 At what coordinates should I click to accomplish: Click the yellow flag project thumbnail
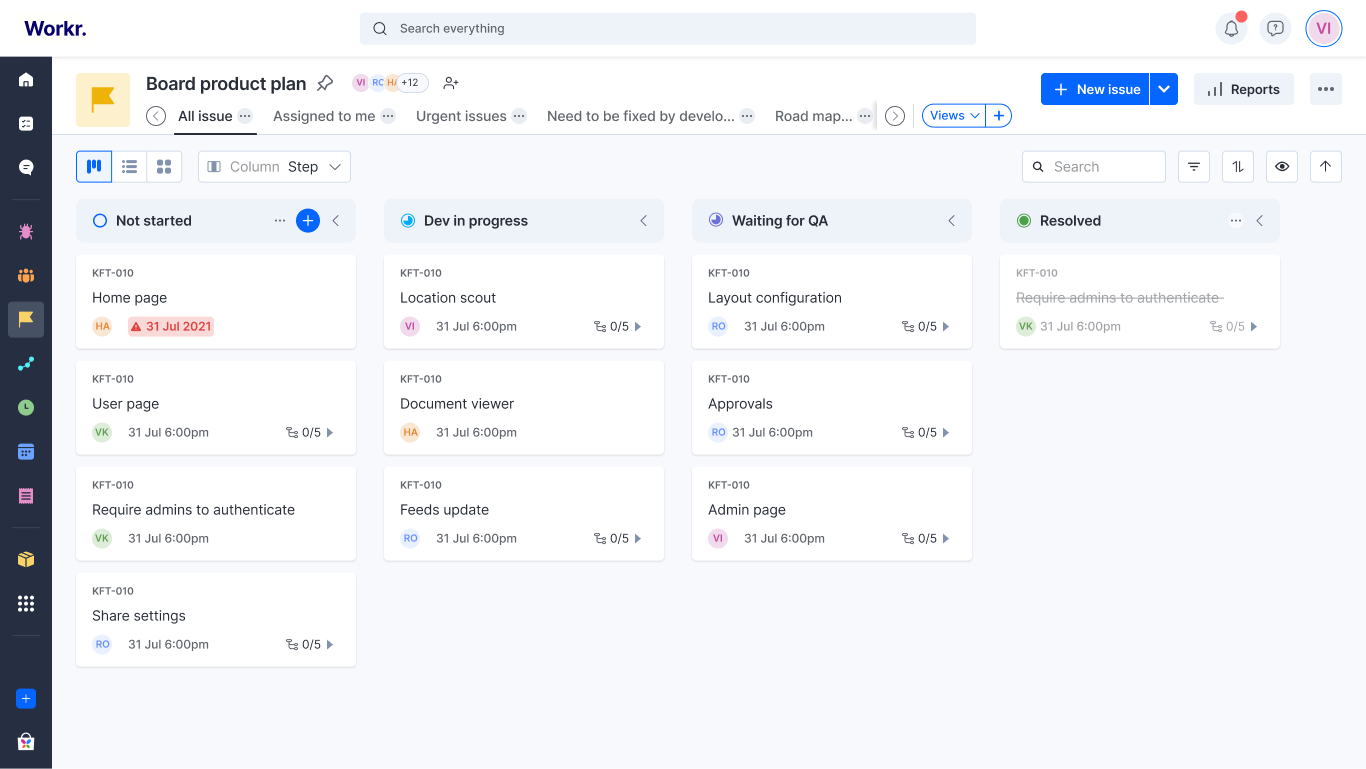(103, 100)
